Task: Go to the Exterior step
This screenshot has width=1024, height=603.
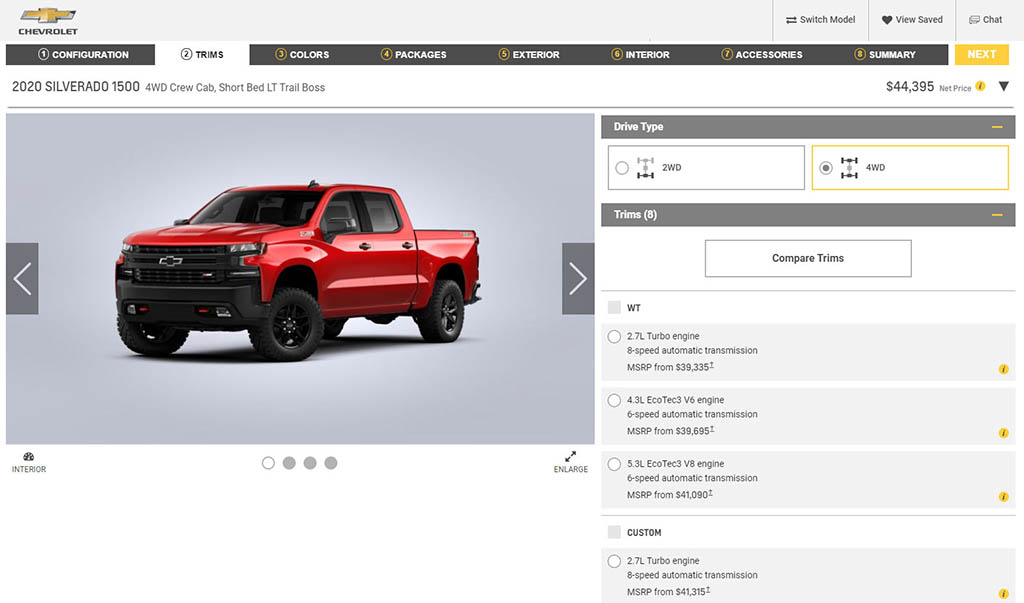Action: (529, 55)
